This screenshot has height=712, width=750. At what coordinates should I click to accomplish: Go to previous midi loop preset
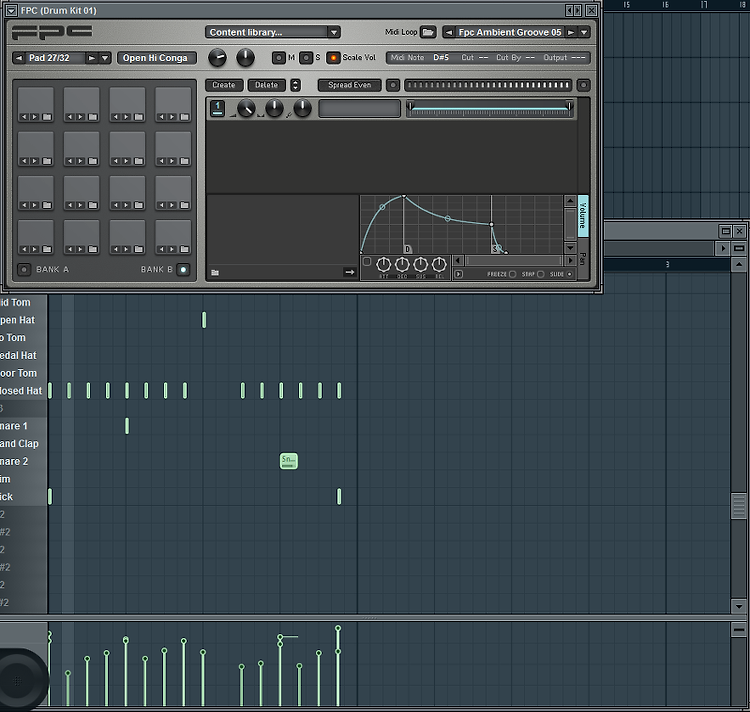click(449, 33)
